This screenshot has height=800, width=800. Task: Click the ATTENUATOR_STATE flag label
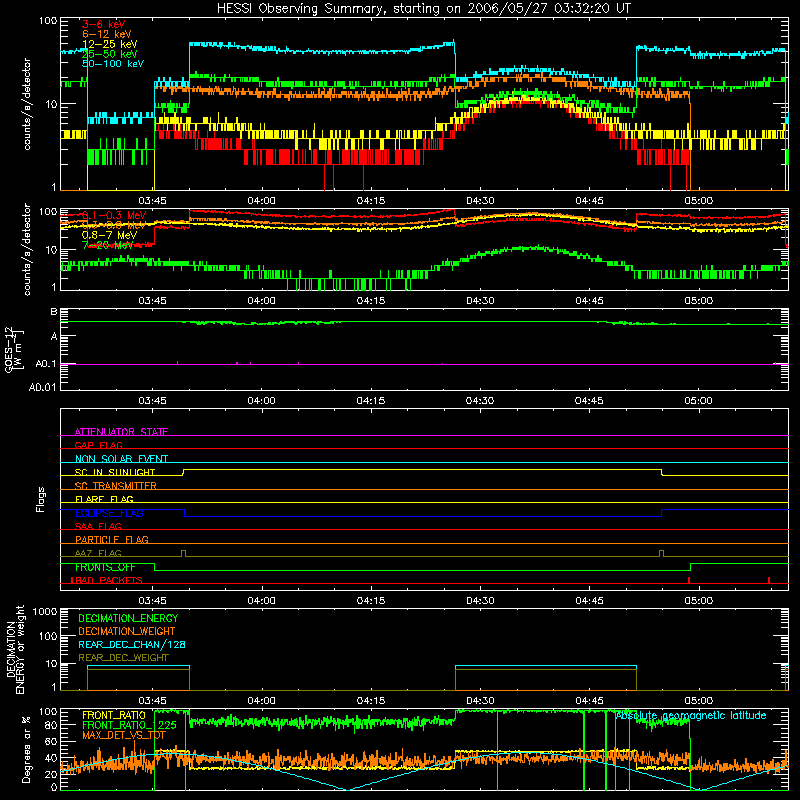point(121,432)
